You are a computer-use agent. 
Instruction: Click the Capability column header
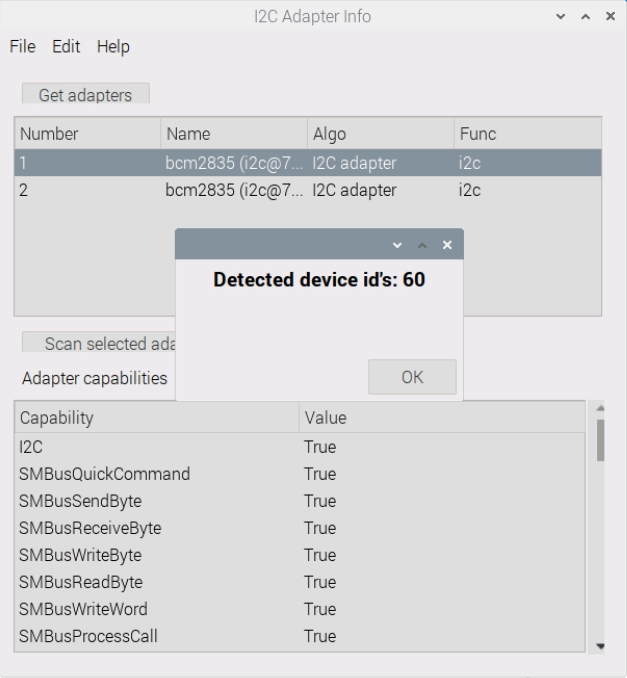156,418
